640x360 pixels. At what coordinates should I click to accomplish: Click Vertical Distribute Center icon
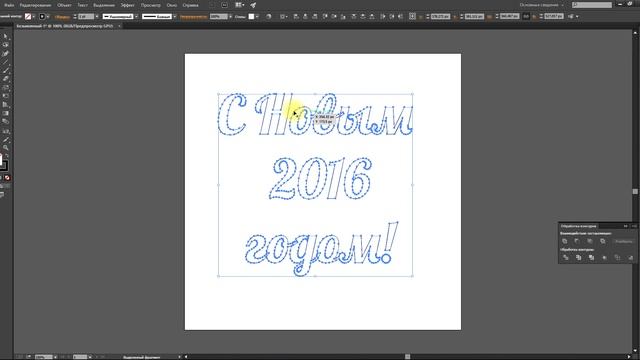click(362, 16)
